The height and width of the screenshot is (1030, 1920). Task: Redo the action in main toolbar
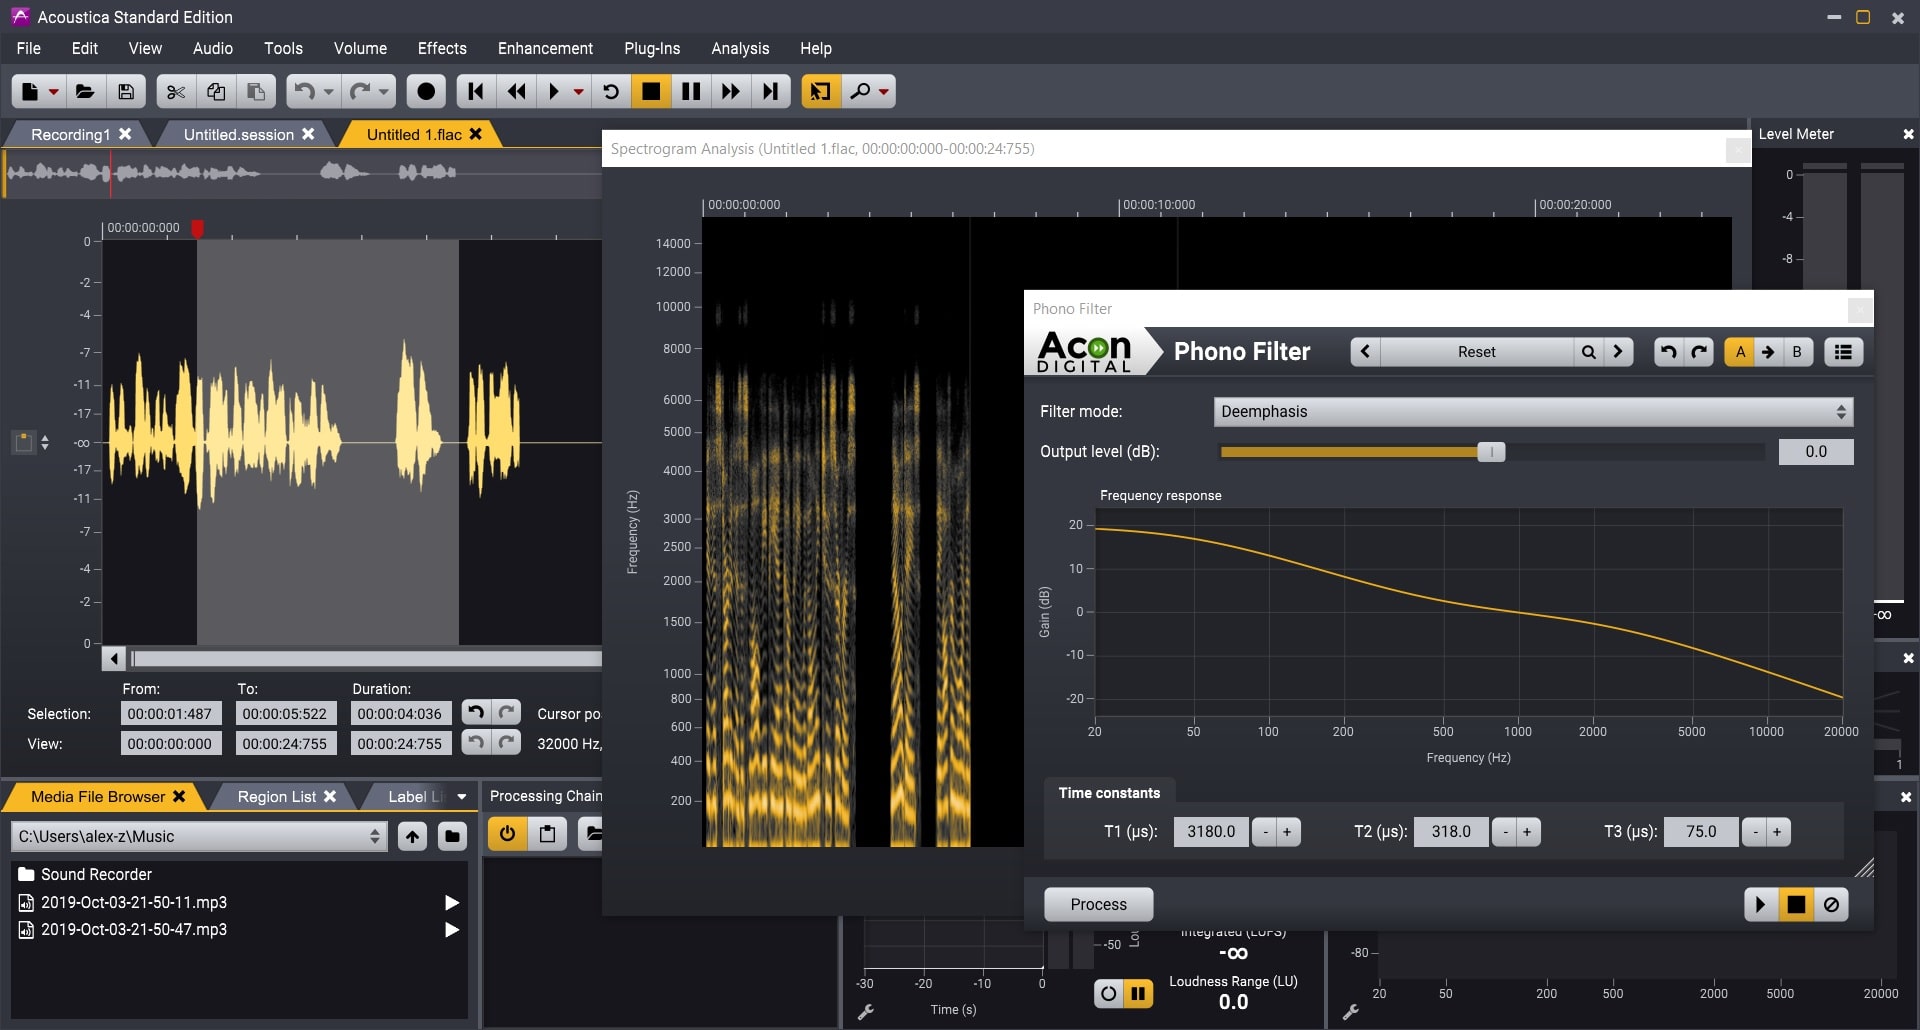coord(359,91)
